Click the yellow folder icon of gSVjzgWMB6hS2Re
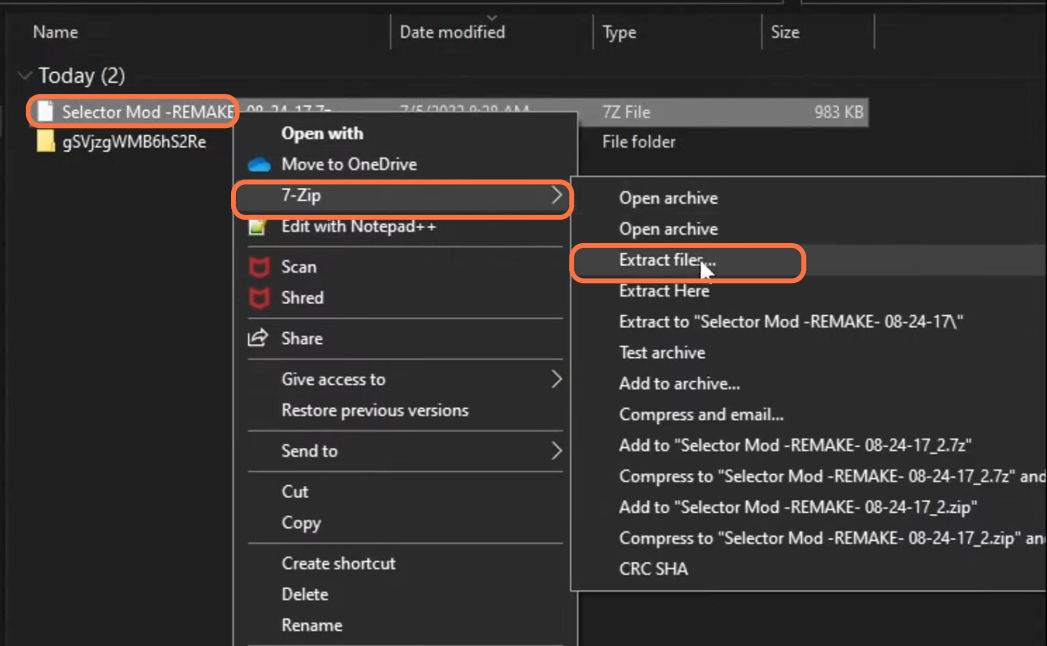This screenshot has height=646, width=1047. 45,141
